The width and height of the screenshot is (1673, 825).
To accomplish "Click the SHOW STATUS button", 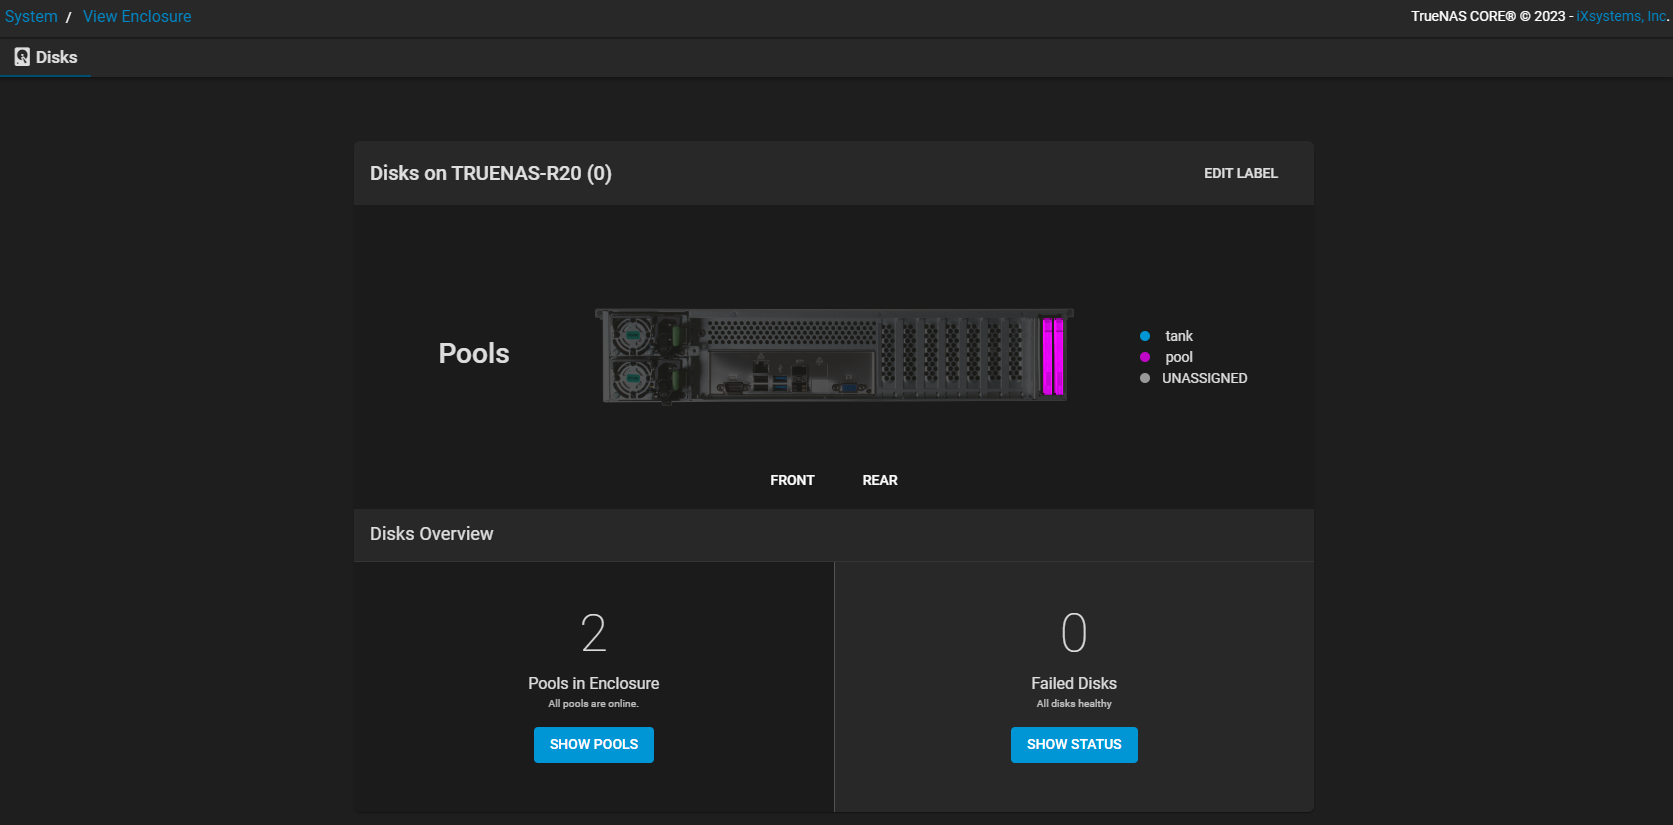I will point(1074,744).
